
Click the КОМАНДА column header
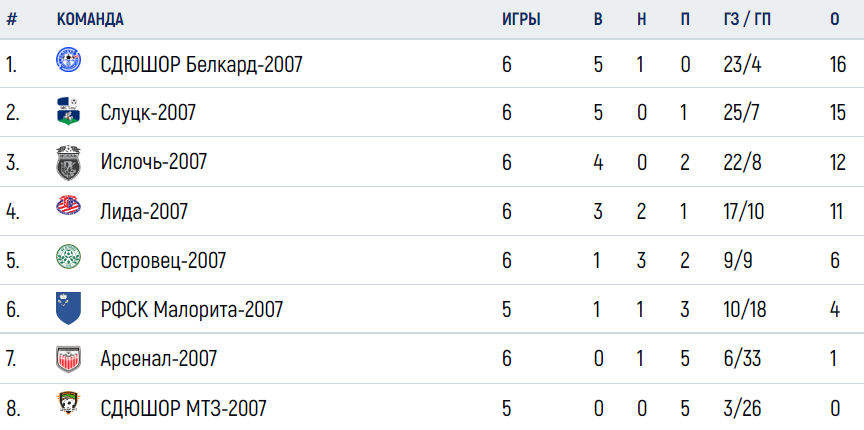pos(90,19)
